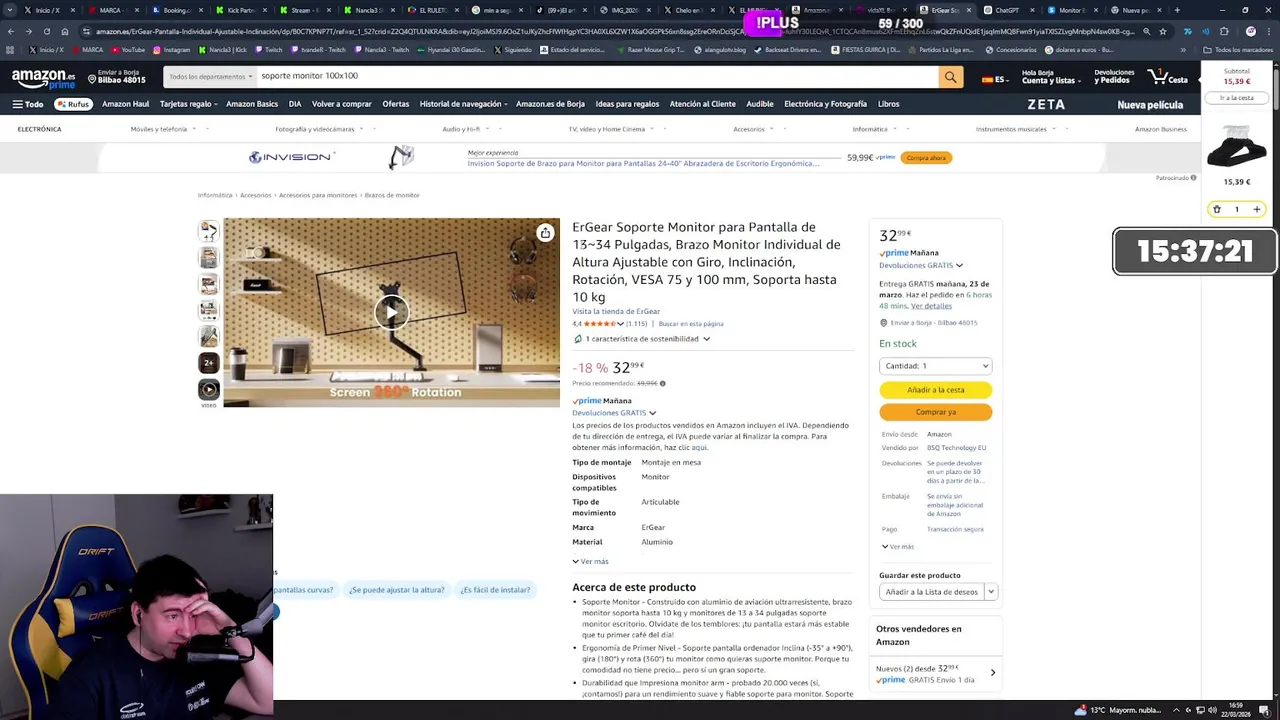Open Visita la tienda de ErGear link
This screenshot has height=720, width=1280.
(x=616, y=312)
